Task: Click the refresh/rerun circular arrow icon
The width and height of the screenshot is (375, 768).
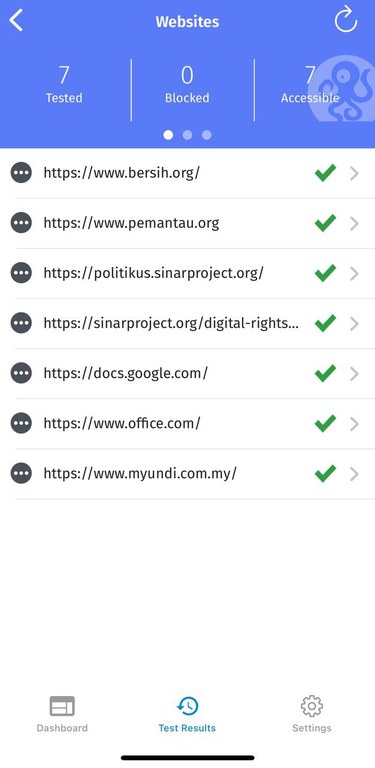Action: (x=346, y=20)
